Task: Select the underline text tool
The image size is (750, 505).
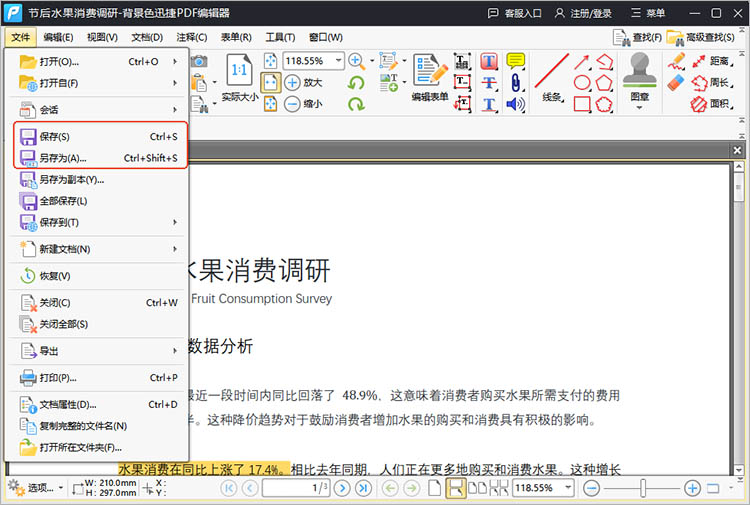Action: coord(489,104)
